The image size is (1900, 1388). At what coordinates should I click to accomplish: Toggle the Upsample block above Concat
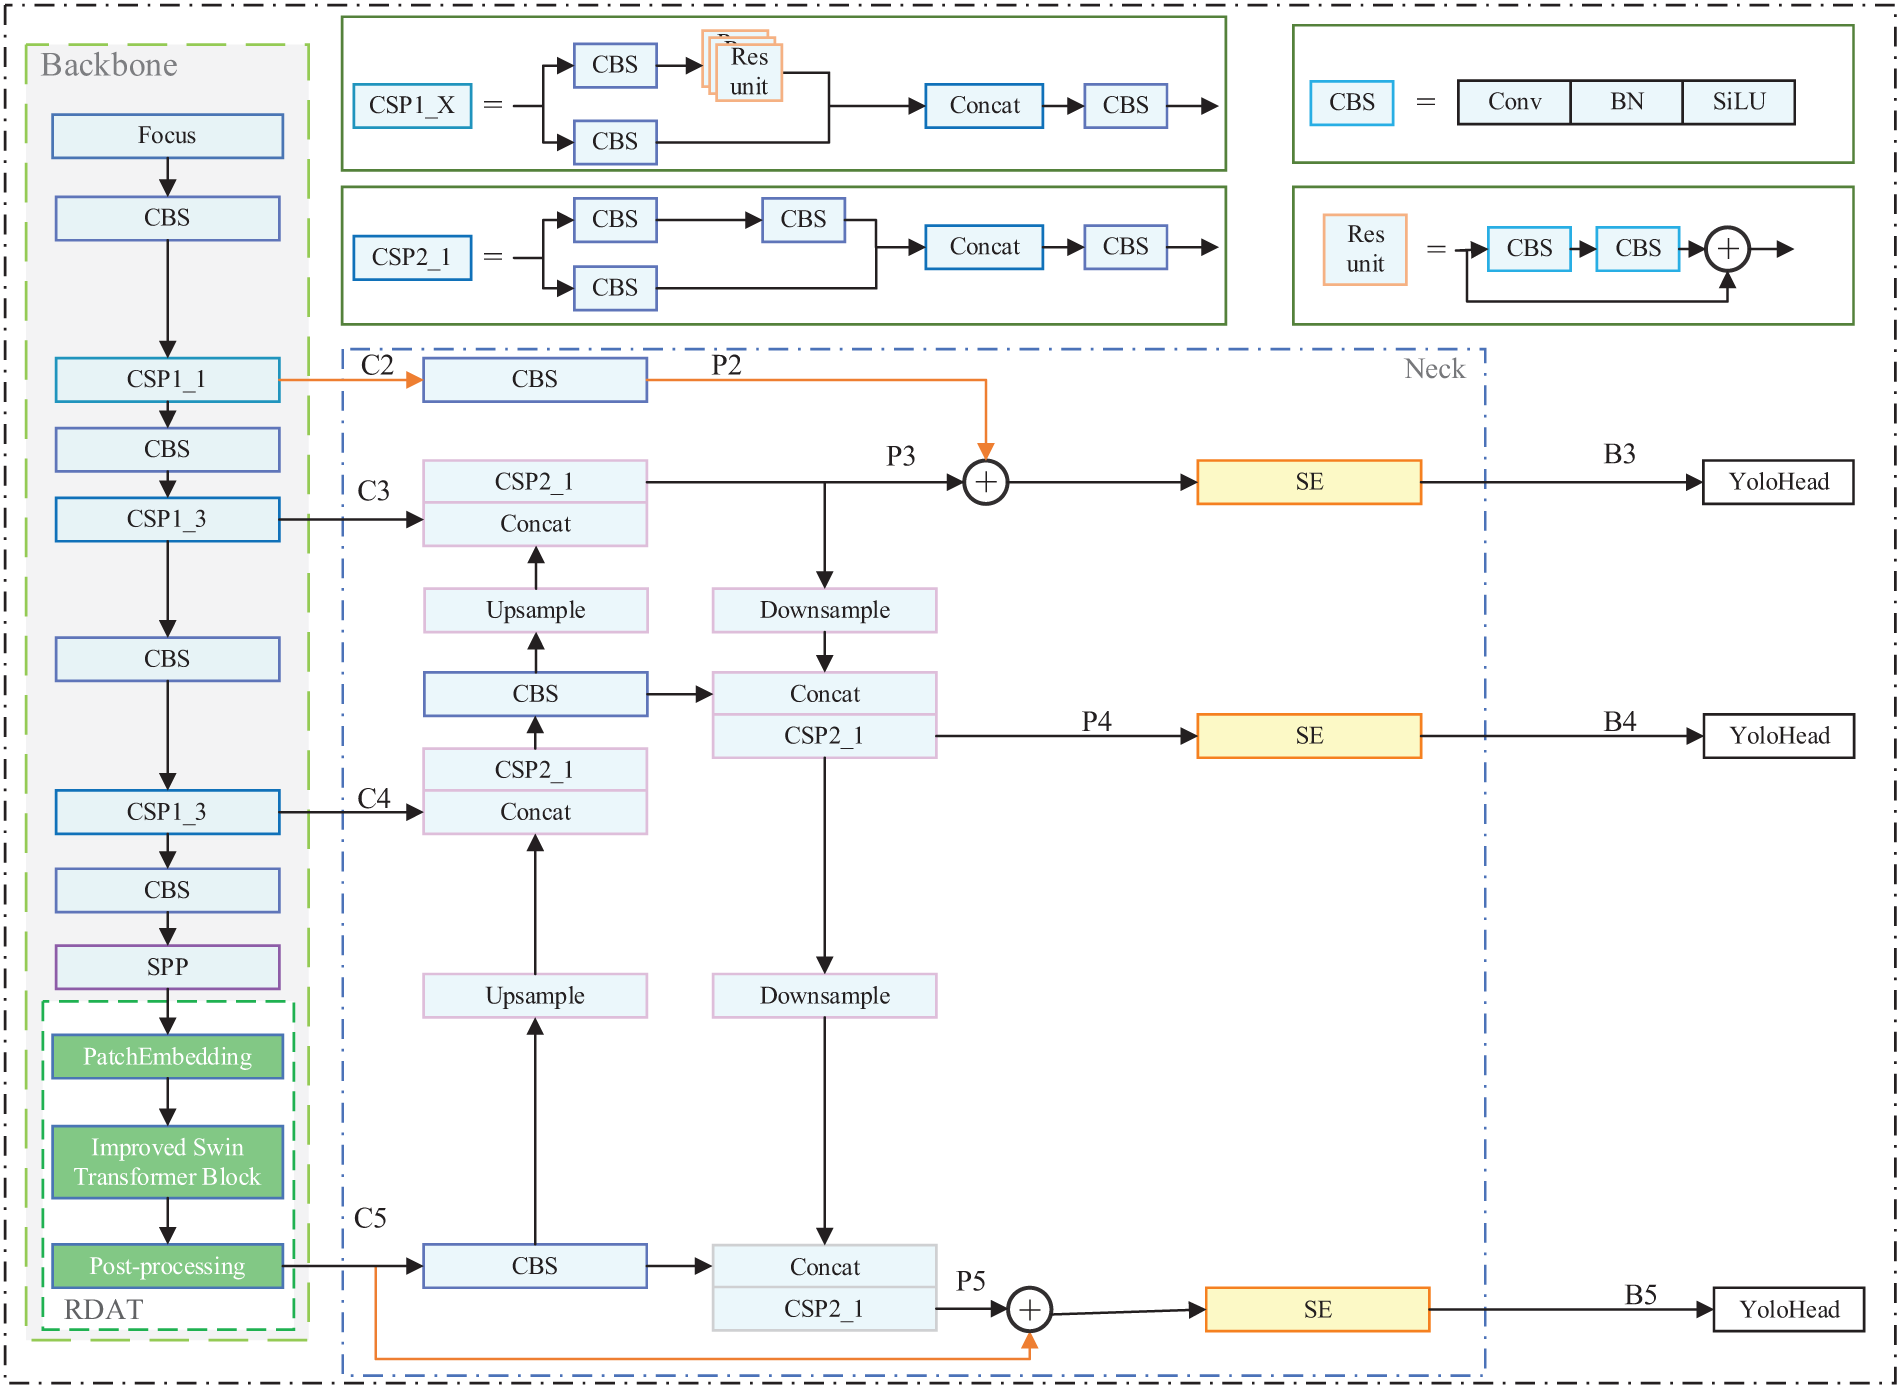(x=535, y=610)
